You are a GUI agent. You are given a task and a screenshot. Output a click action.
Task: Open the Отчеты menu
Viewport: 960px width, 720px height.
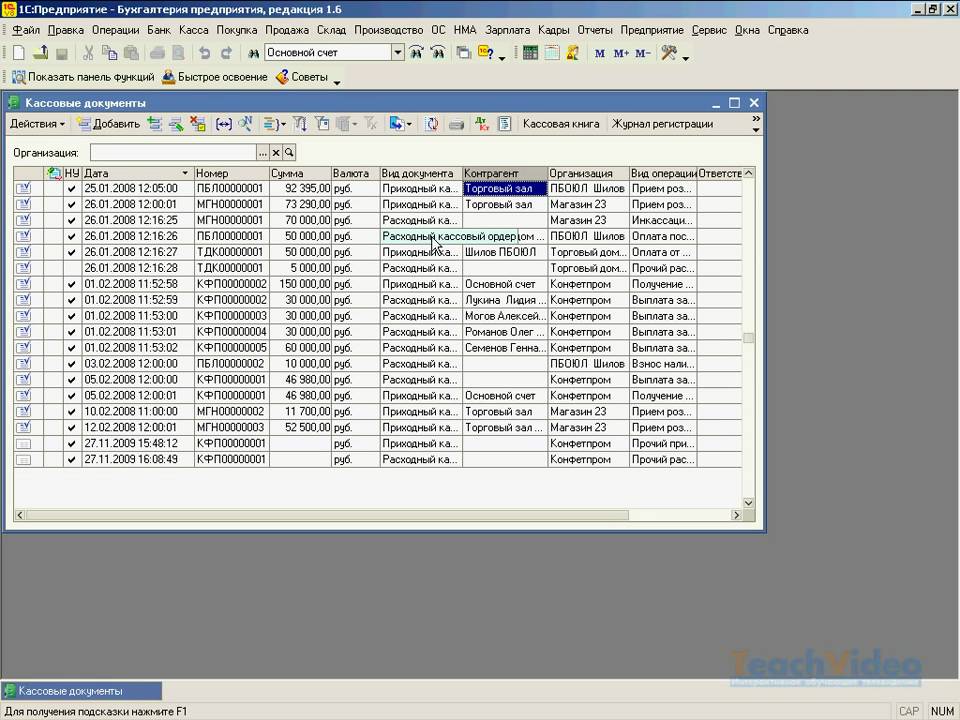[594, 30]
